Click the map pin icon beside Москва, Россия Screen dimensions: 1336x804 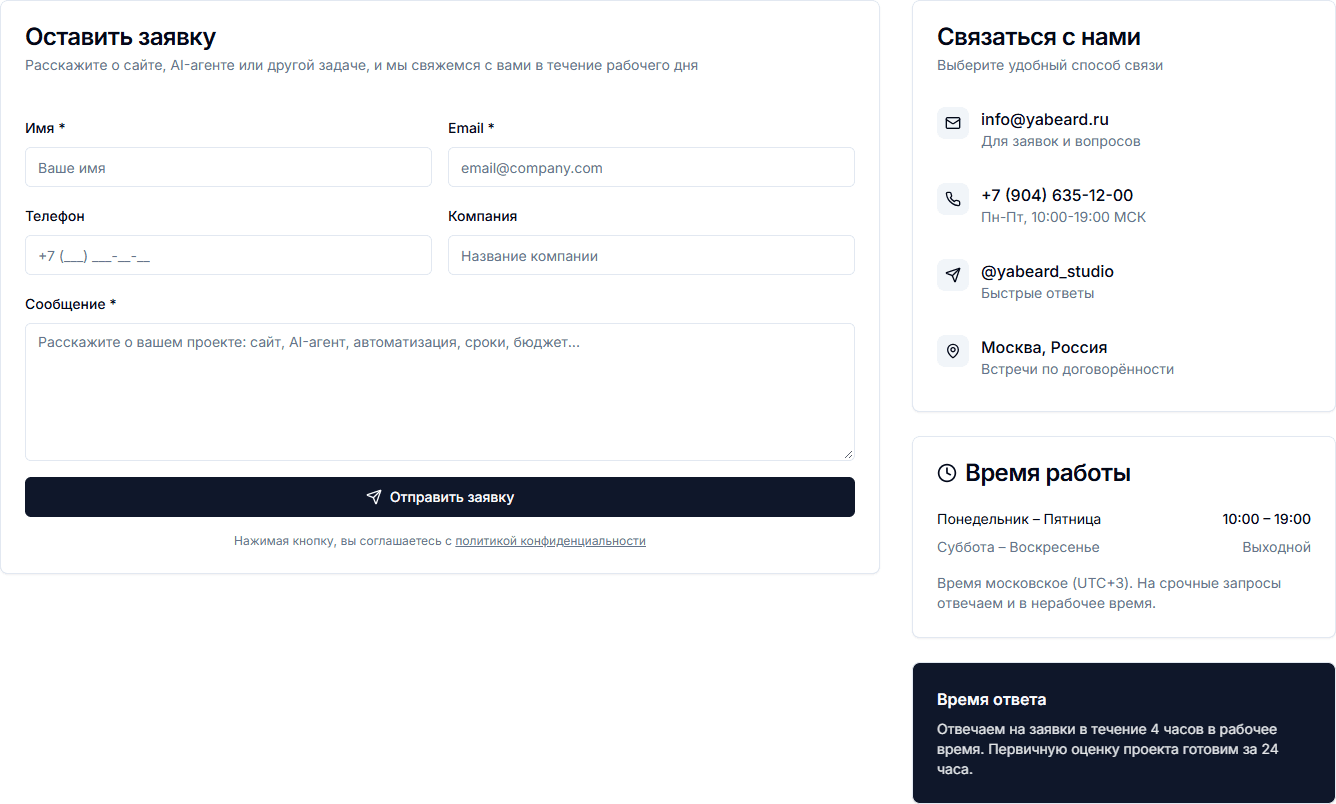coord(953,351)
